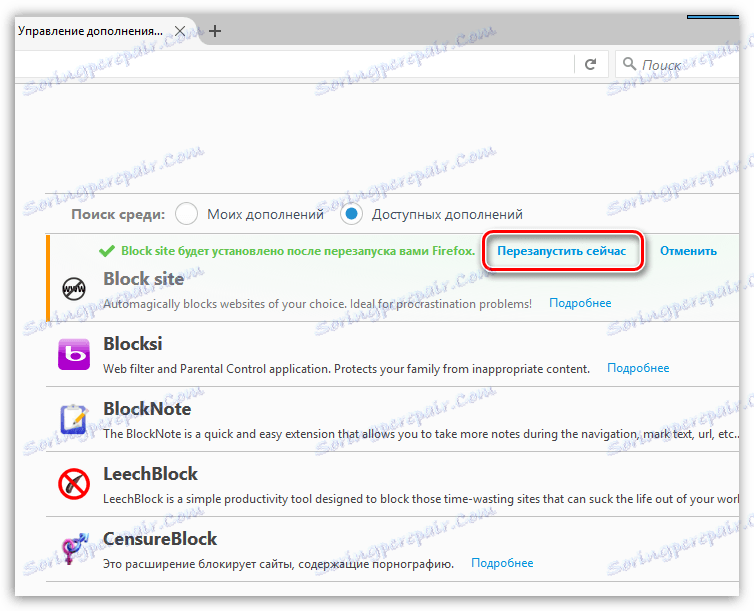
Task: Open Подробнее link for Block site
Action: [x=580, y=303]
